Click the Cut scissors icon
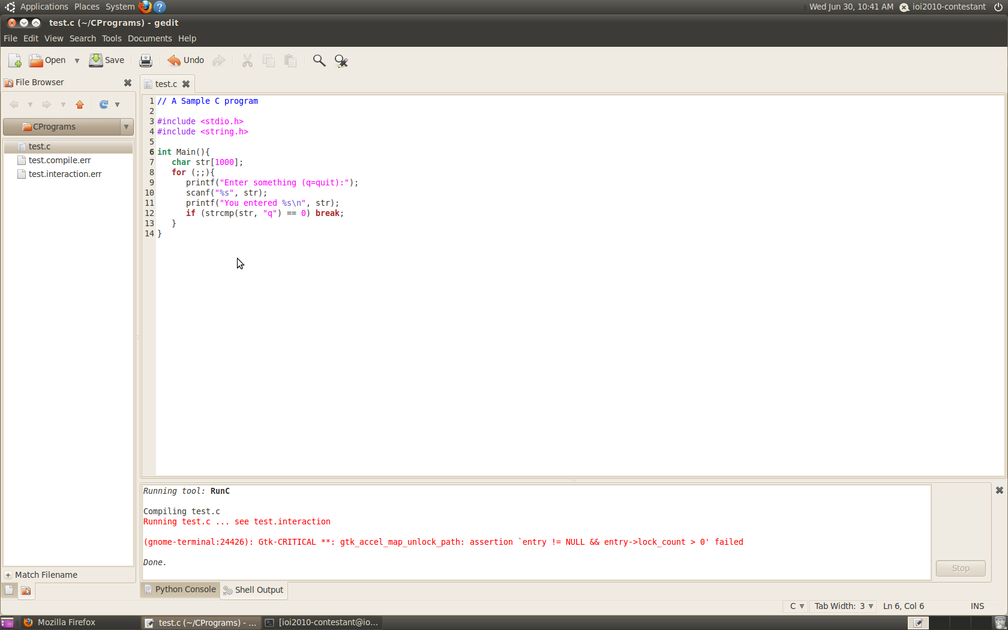The width and height of the screenshot is (1008, 630). tap(247, 60)
